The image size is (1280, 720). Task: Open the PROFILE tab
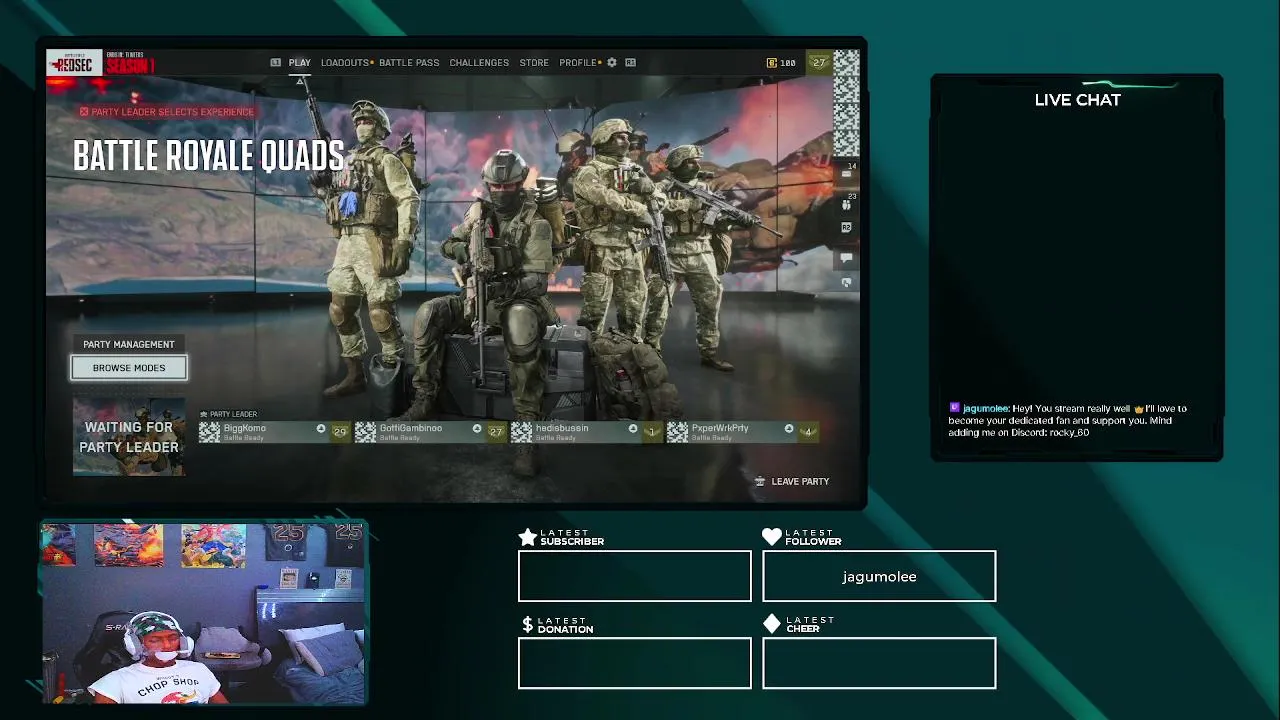[x=578, y=63]
